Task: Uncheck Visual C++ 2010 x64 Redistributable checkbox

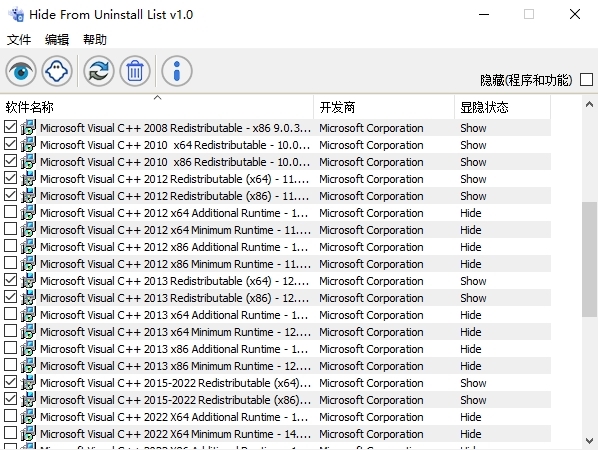Action: tap(10, 144)
